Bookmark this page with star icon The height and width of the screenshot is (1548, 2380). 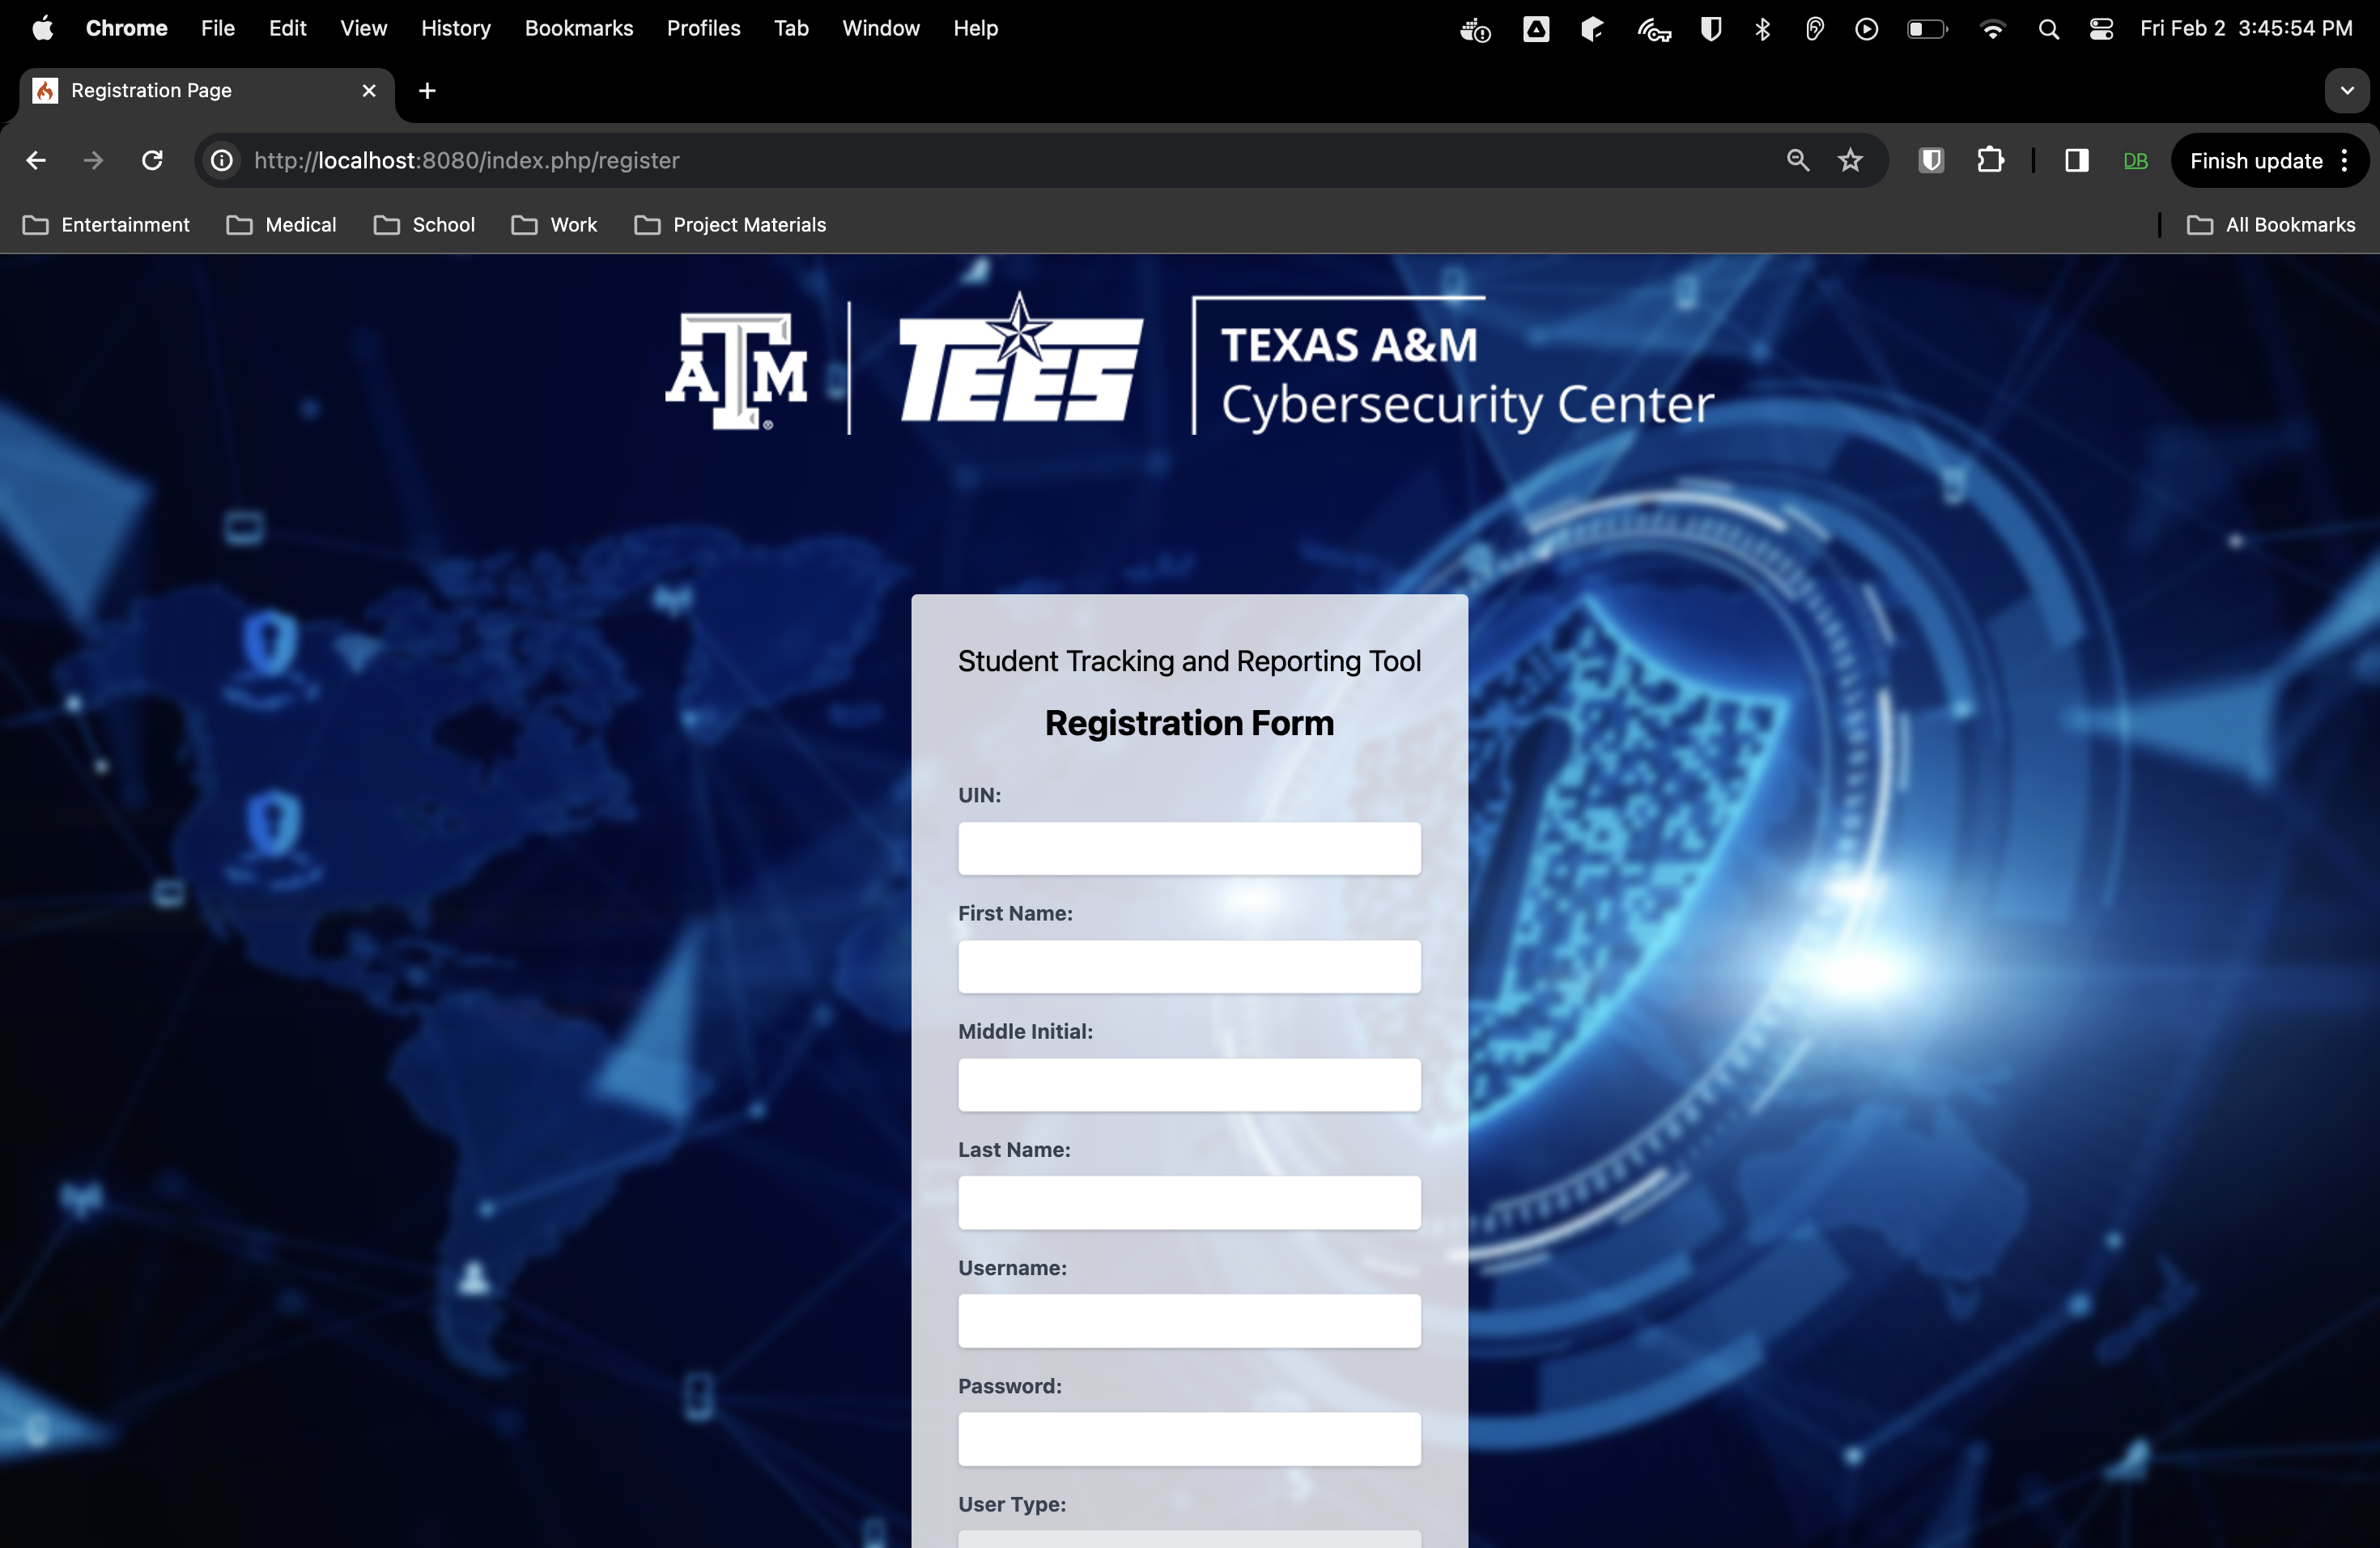pos(1850,160)
